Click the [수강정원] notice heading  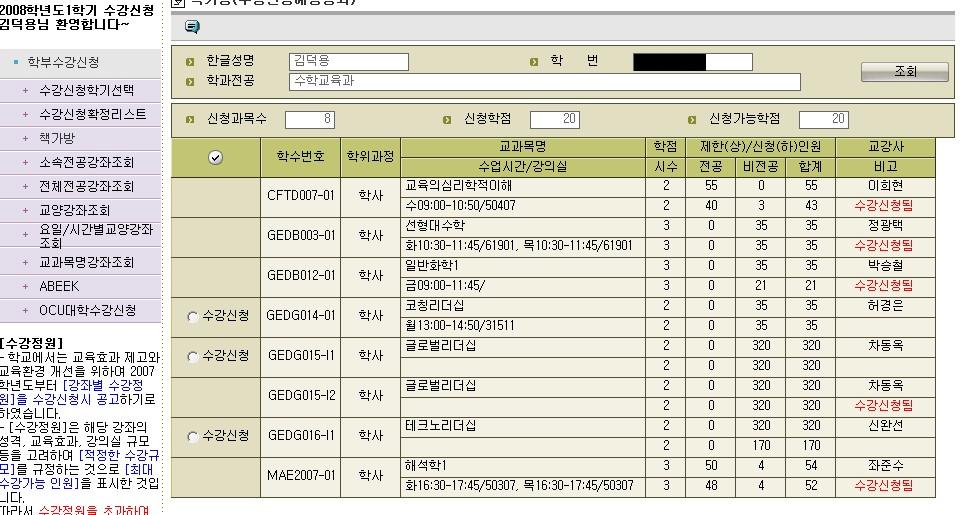point(31,343)
